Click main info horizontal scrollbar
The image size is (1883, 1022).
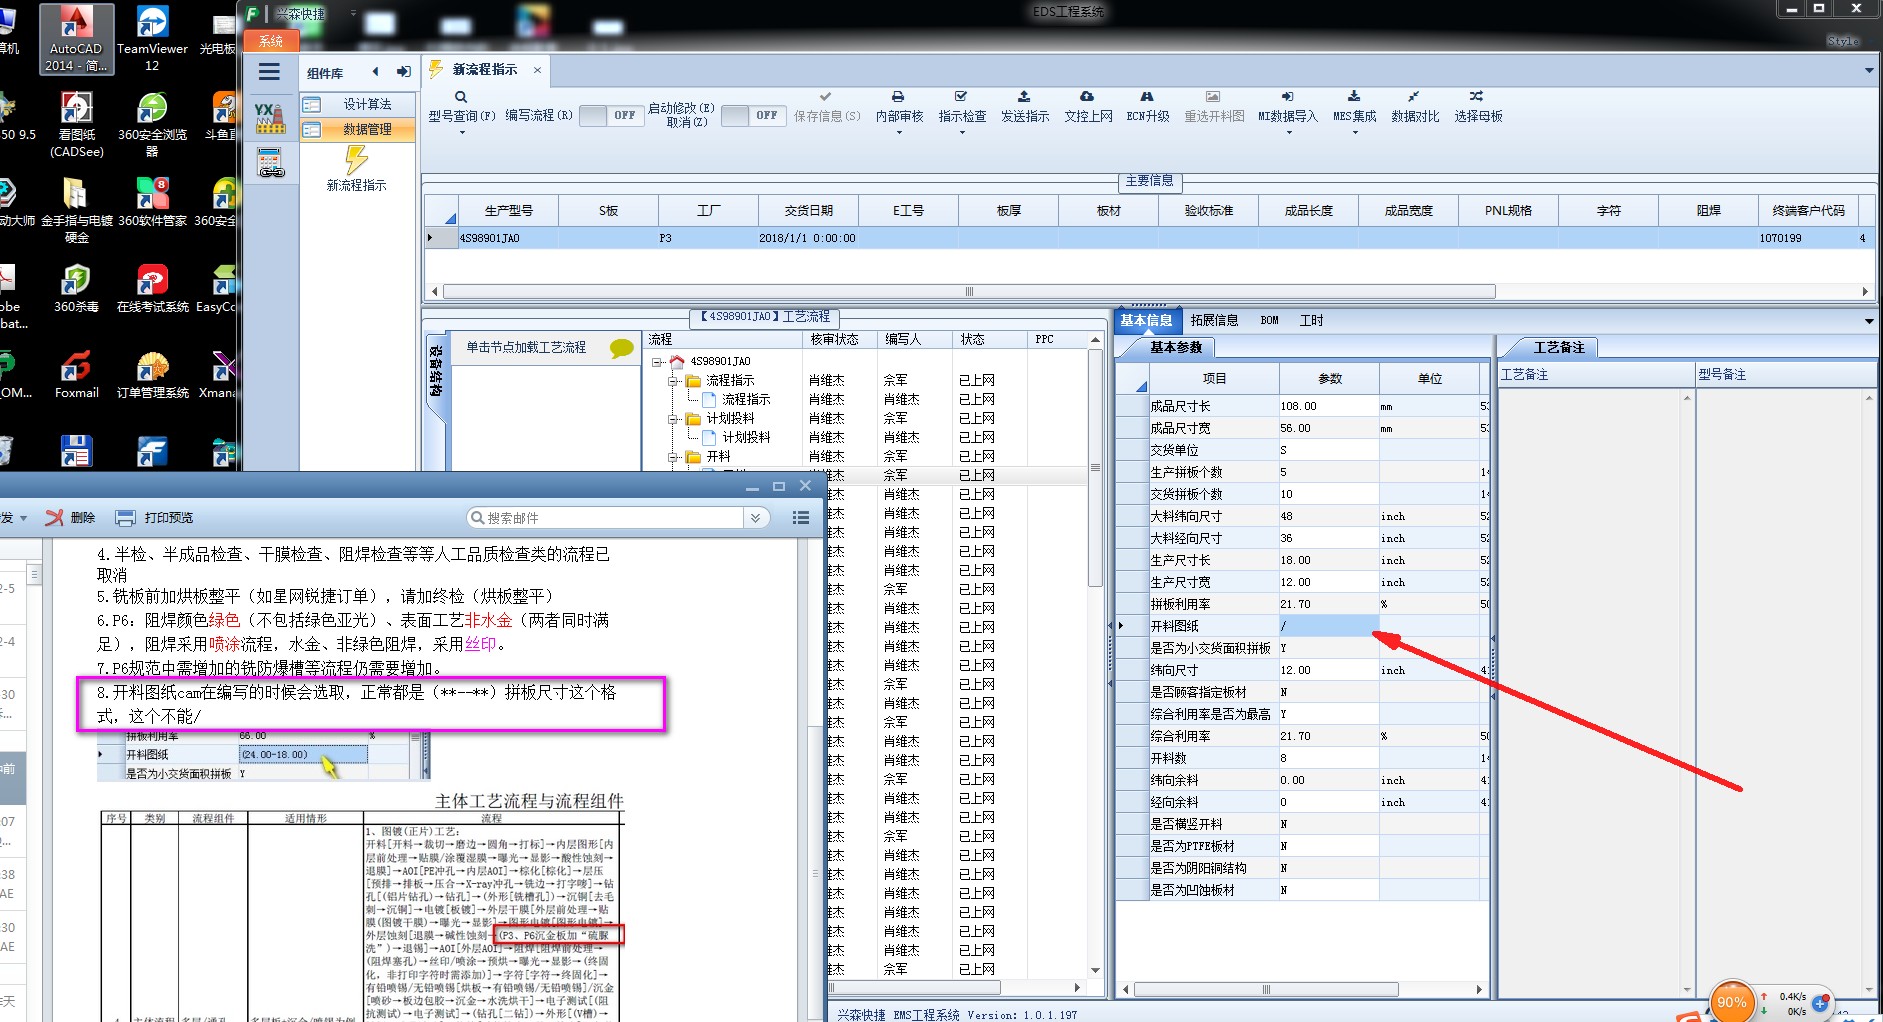coord(969,292)
